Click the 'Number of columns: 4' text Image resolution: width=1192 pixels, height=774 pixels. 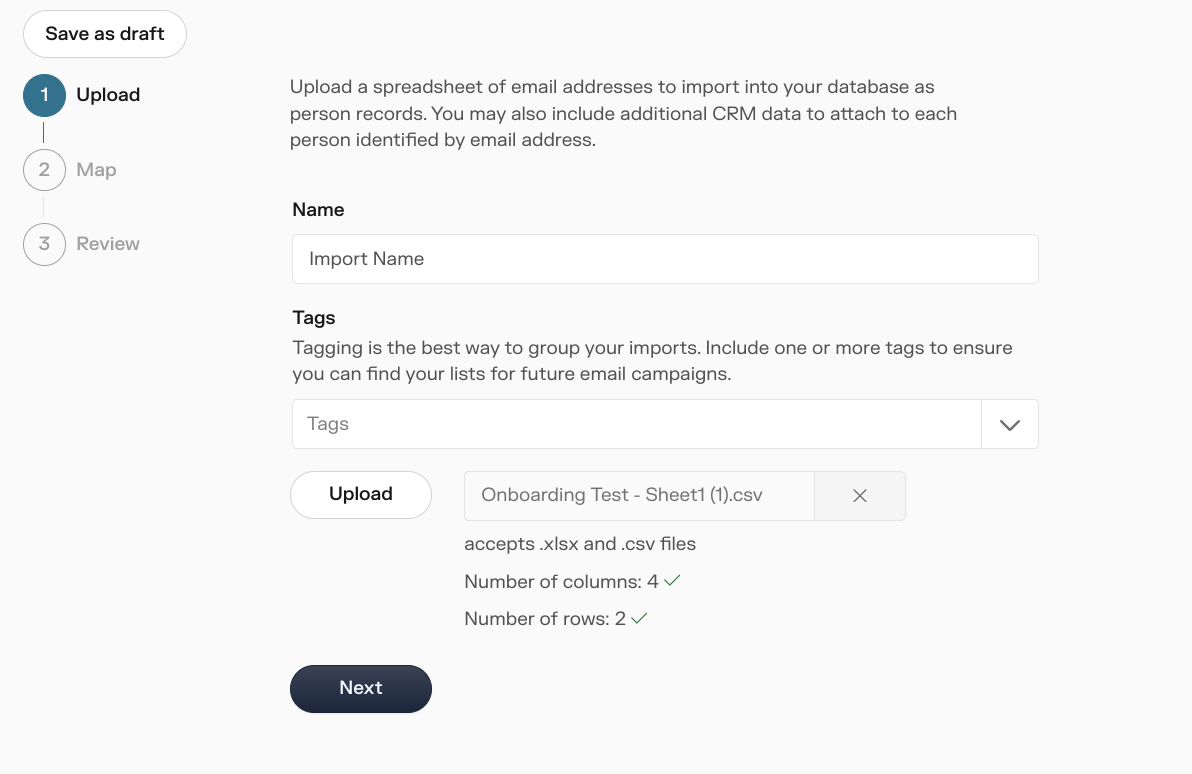click(562, 582)
